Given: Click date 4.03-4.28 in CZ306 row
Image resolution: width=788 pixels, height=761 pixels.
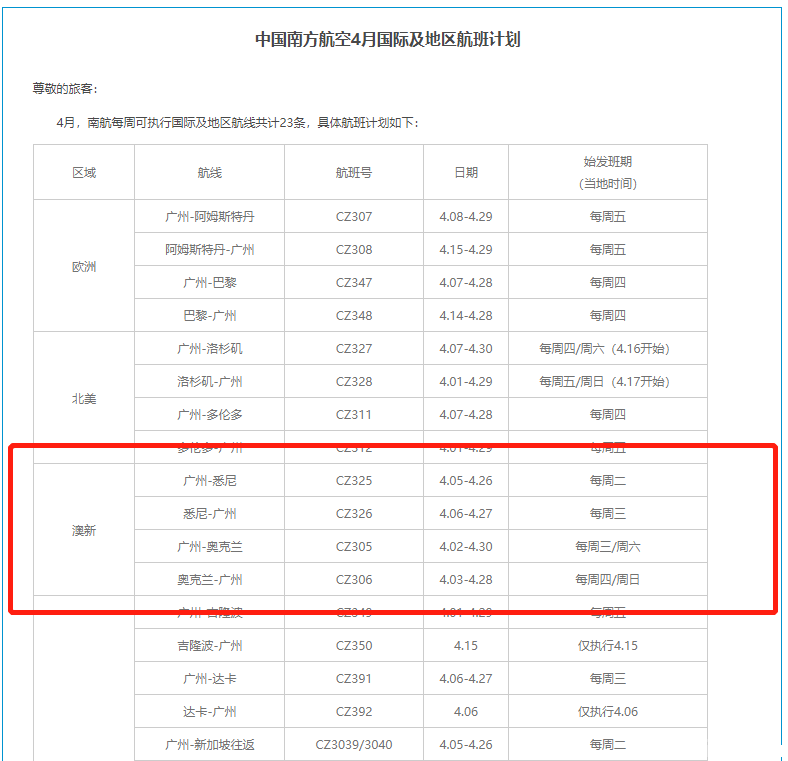Looking at the screenshot, I should coord(466,580).
